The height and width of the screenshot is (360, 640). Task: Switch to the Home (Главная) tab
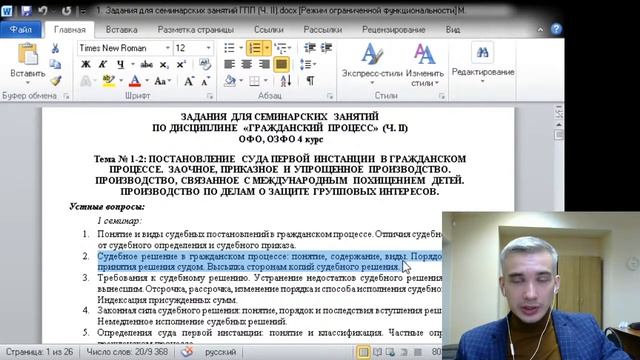coord(69,30)
